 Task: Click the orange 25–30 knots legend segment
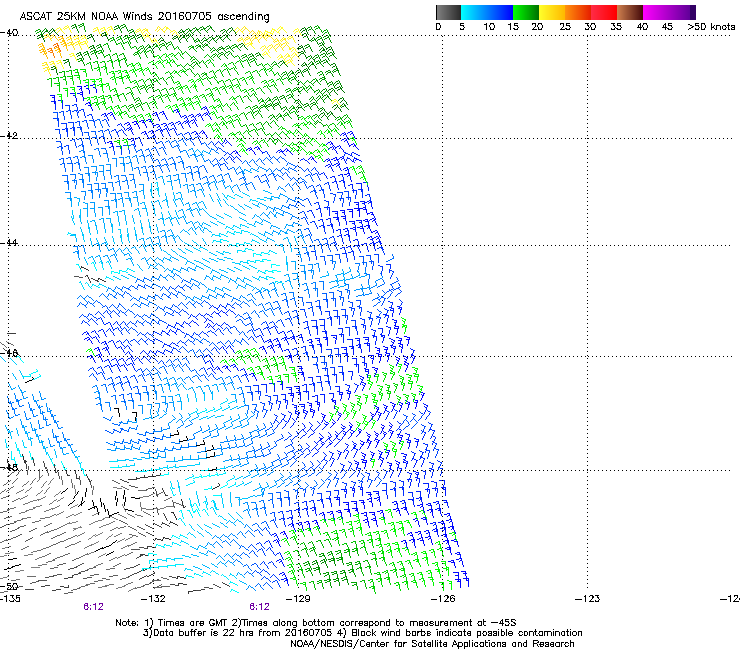pyautogui.click(x=578, y=12)
